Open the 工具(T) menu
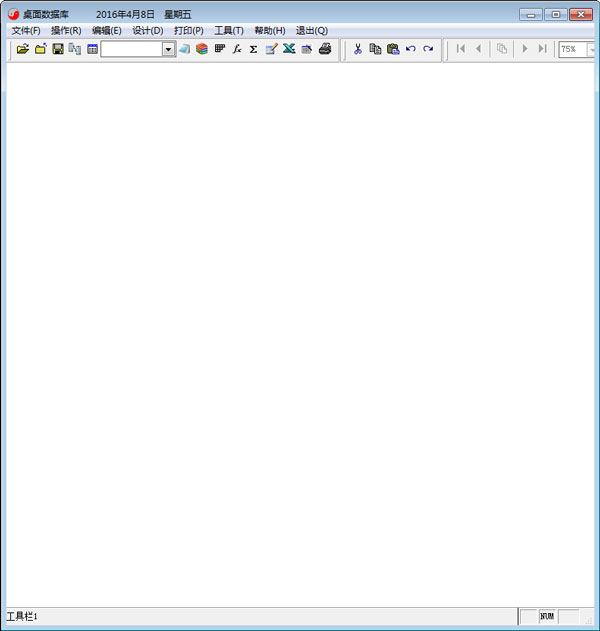Image resolution: width=600 pixels, height=631 pixels. coord(229,31)
